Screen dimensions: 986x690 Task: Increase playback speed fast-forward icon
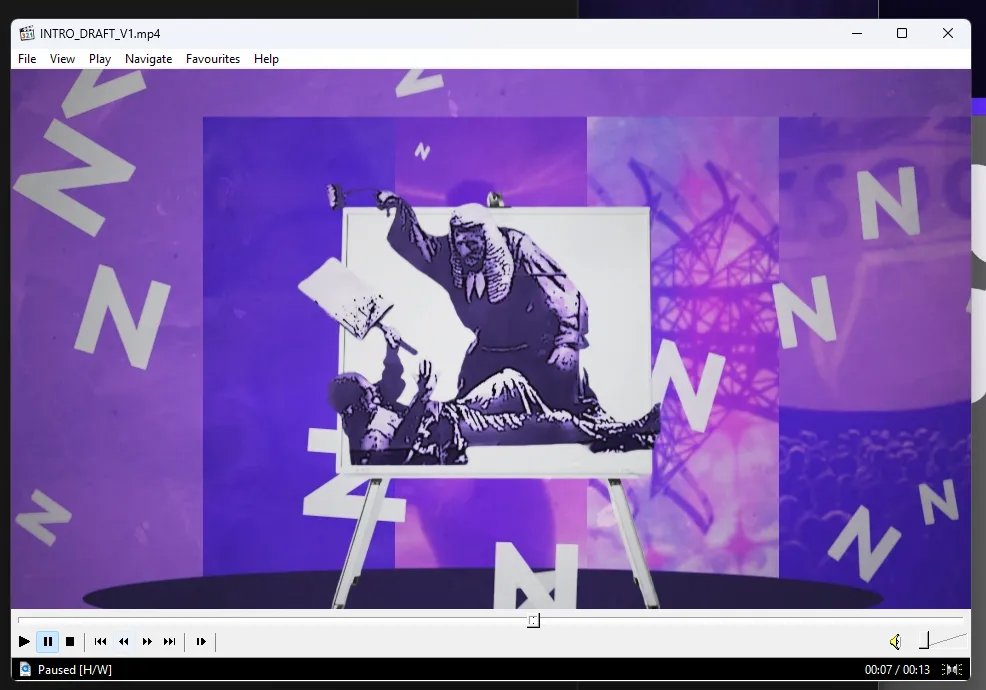pos(147,642)
